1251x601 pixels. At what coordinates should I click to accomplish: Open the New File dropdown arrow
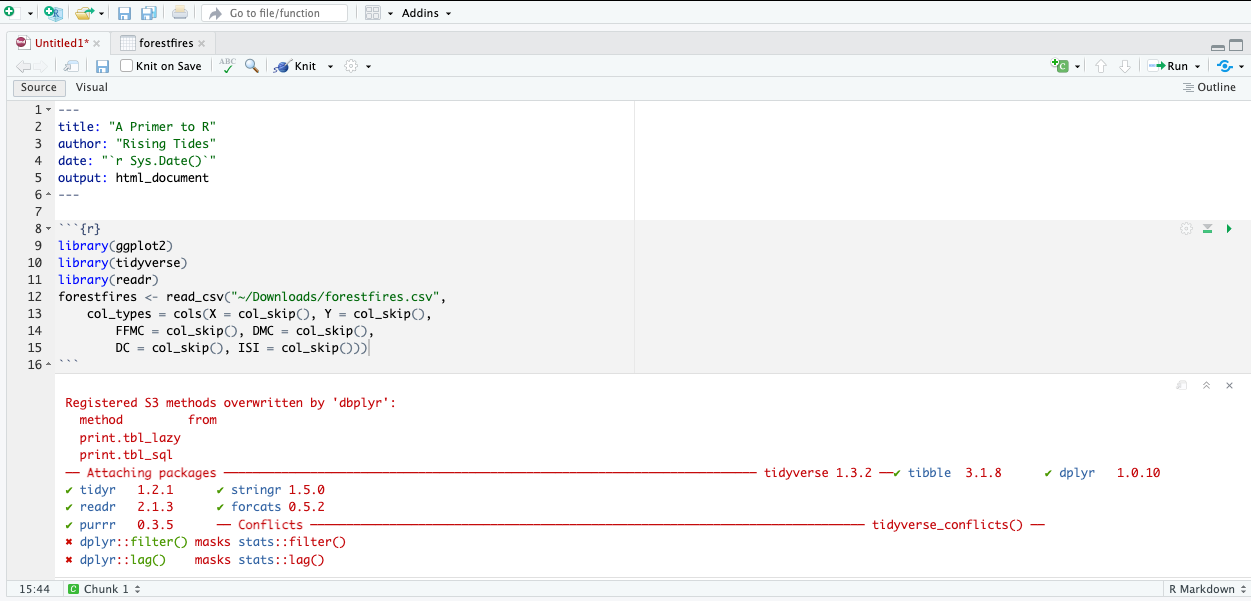30,14
